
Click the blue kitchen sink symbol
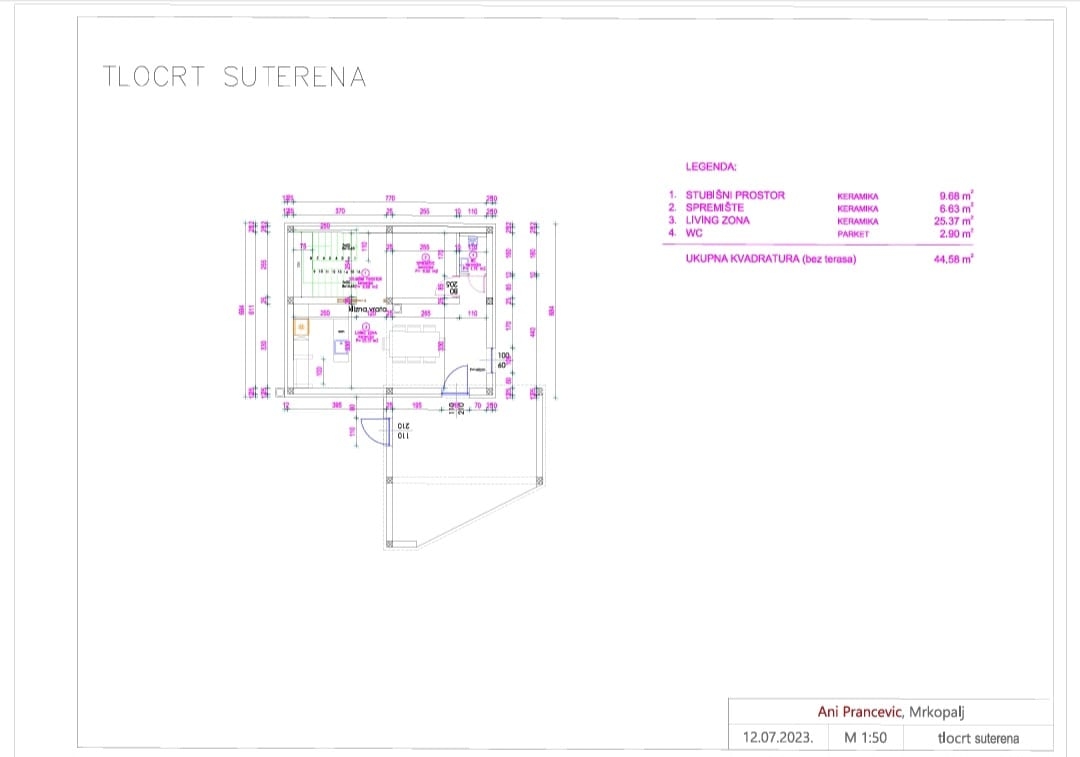pyautogui.click(x=340, y=346)
